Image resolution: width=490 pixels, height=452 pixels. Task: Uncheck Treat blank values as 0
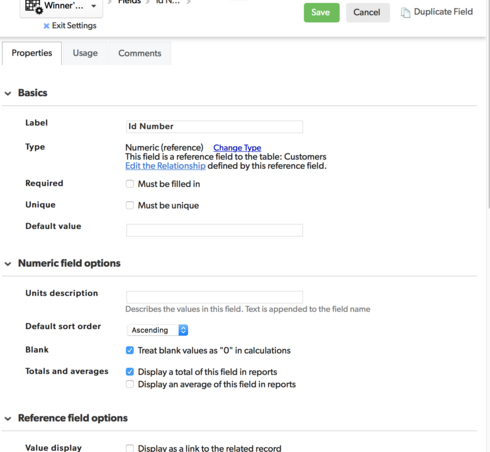(x=130, y=350)
